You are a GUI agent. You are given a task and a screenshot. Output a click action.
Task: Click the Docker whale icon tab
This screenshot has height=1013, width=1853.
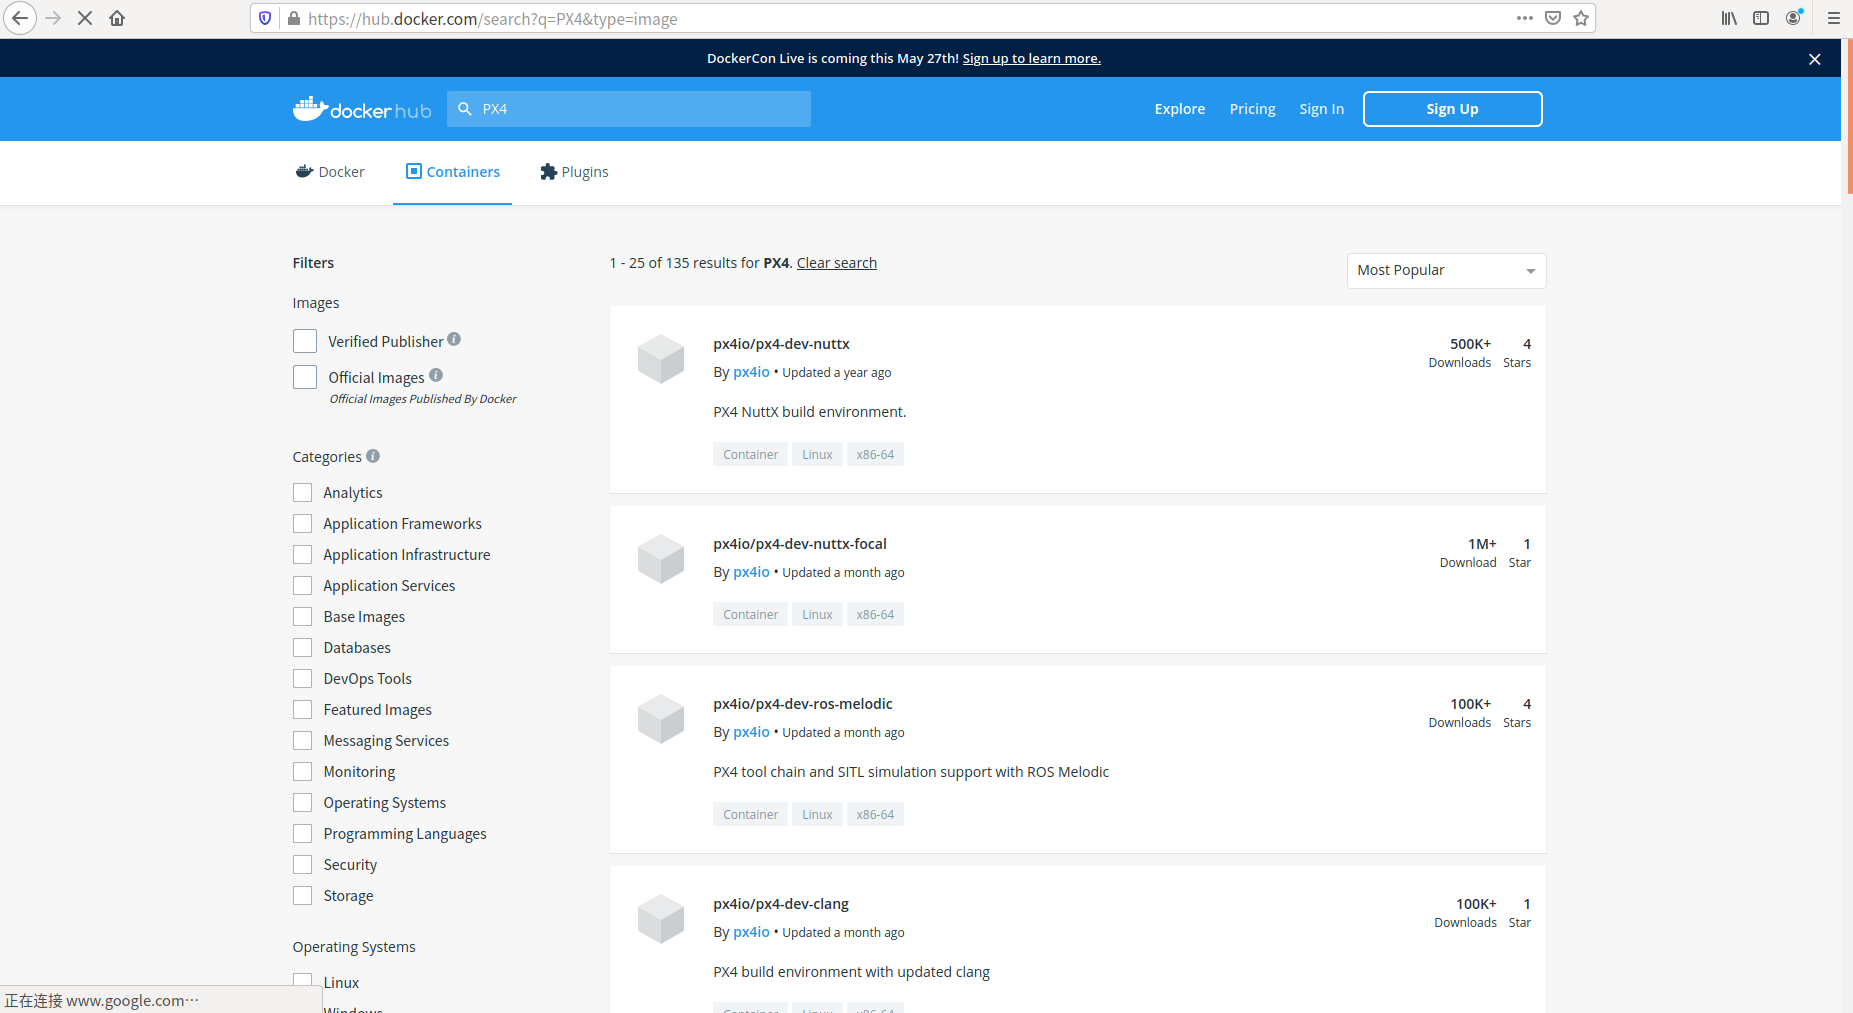tap(305, 171)
